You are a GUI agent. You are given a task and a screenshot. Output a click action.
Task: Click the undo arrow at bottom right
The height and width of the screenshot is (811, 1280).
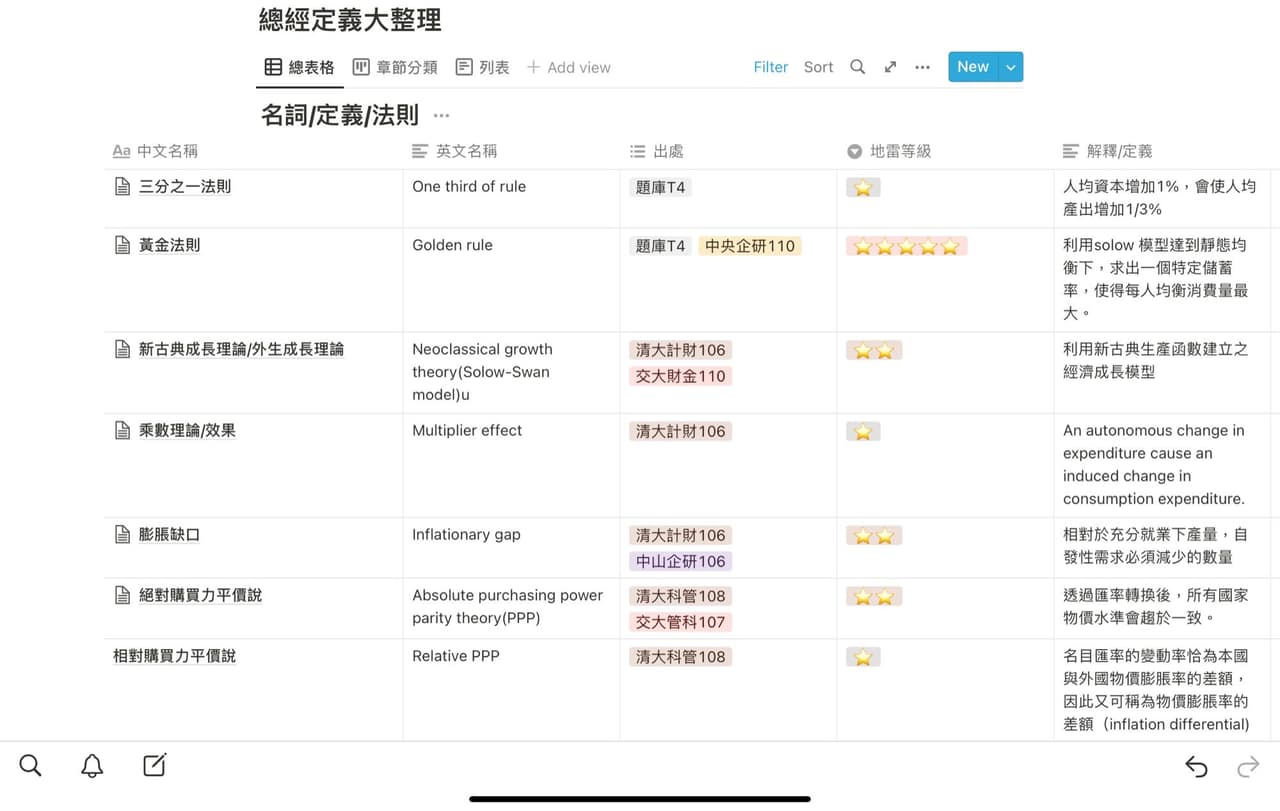point(1196,766)
